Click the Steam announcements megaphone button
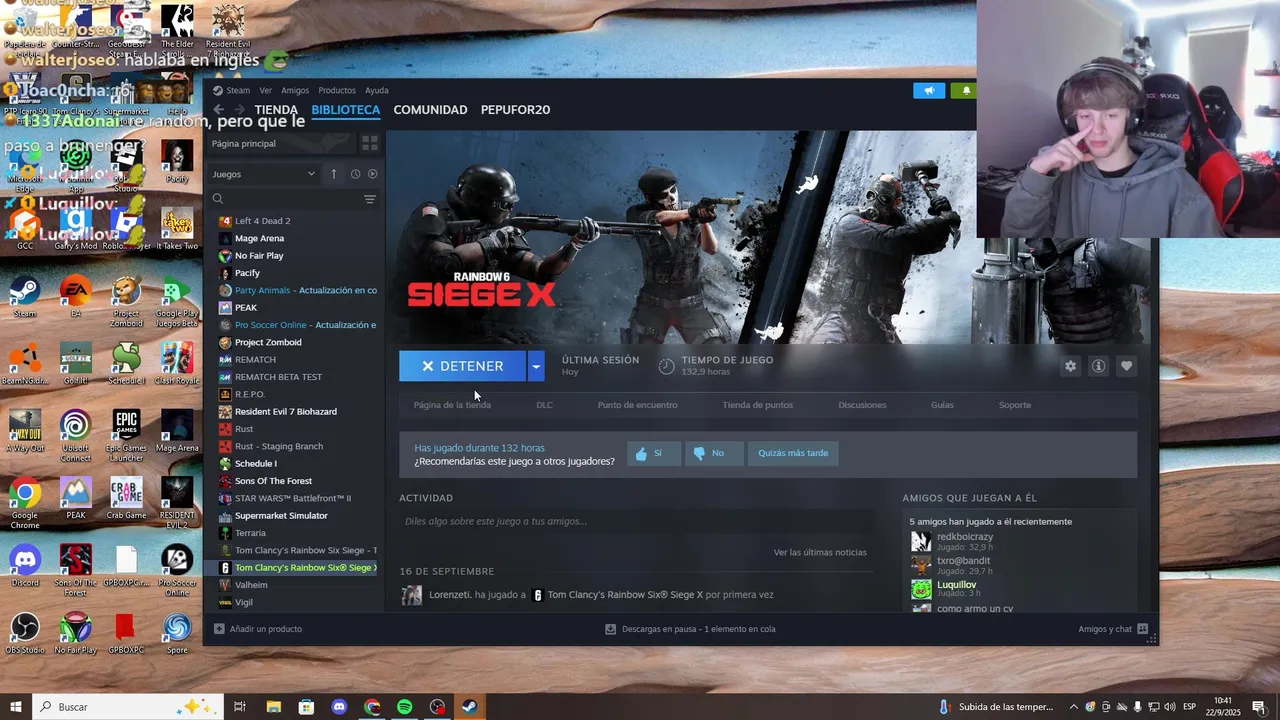The height and width of the screenshot is (720, 1280). pos(929,90)
